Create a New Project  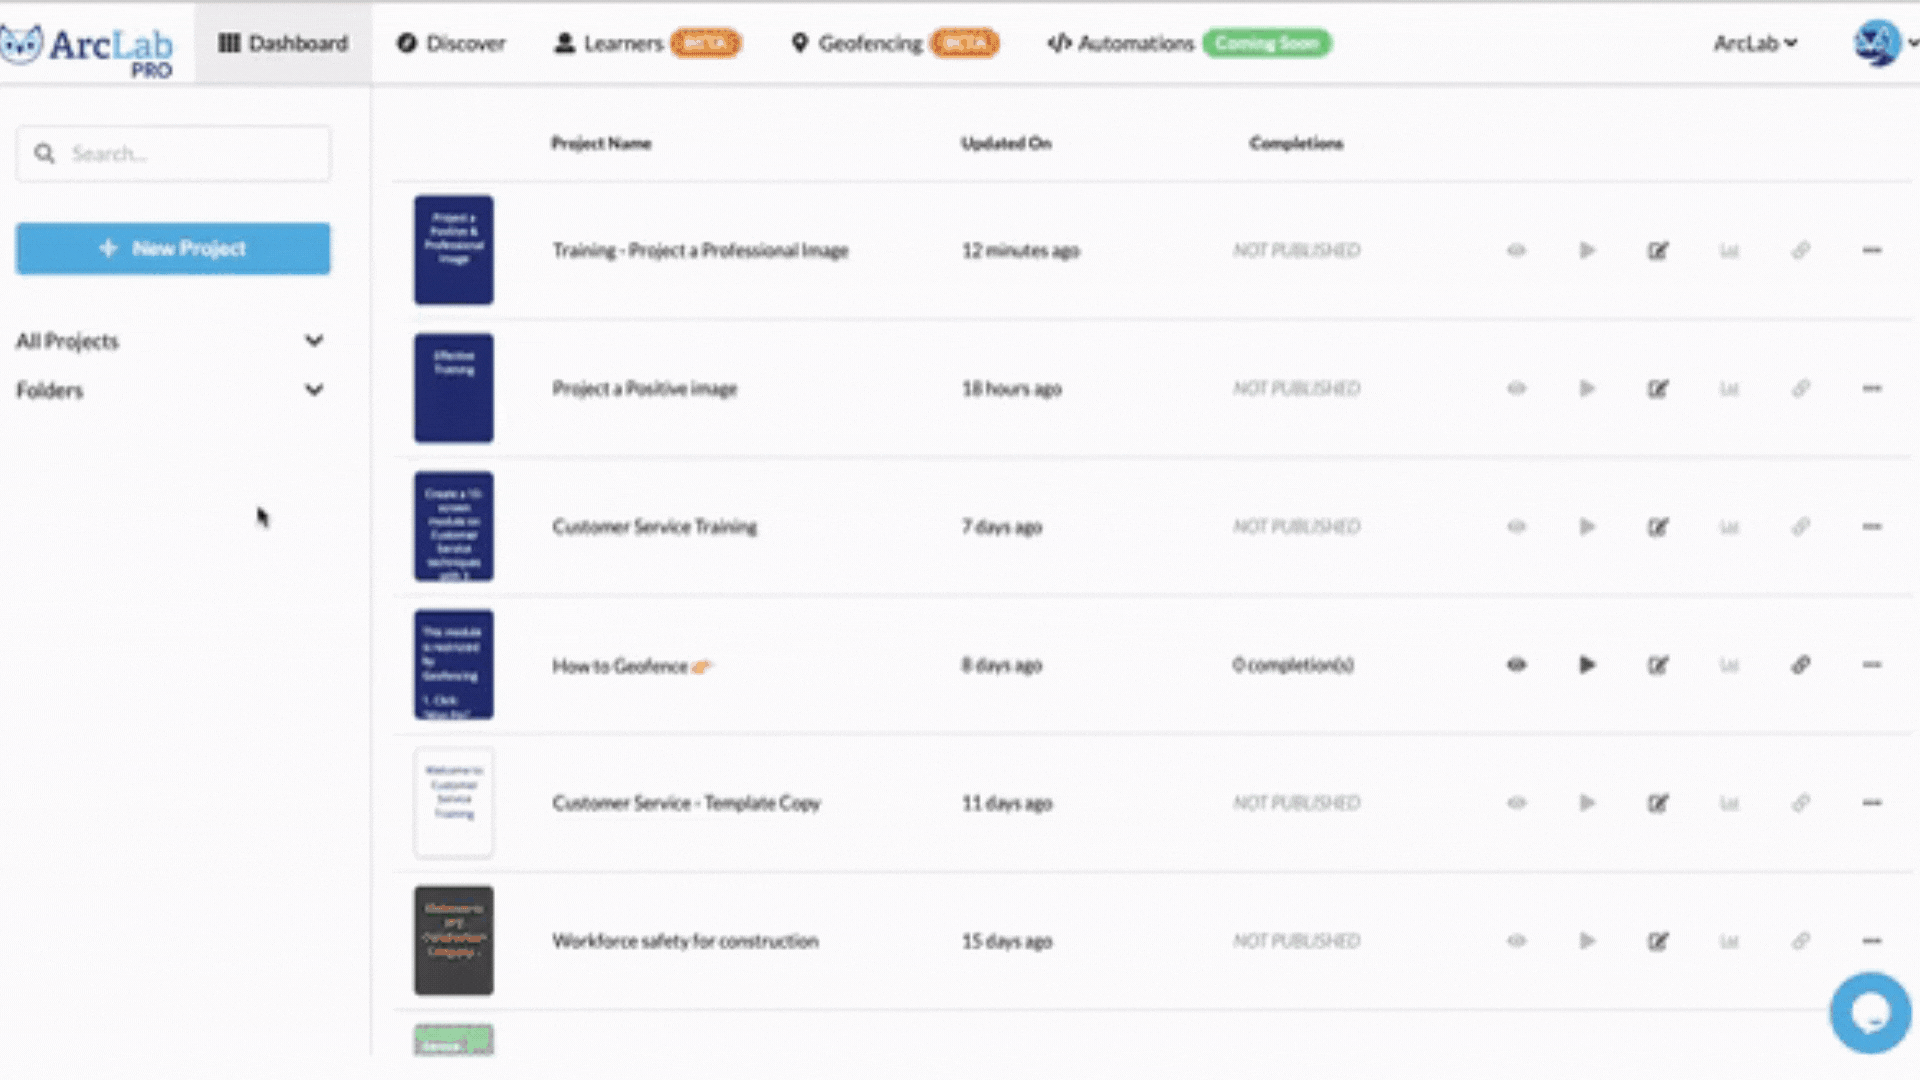(172, 248)
